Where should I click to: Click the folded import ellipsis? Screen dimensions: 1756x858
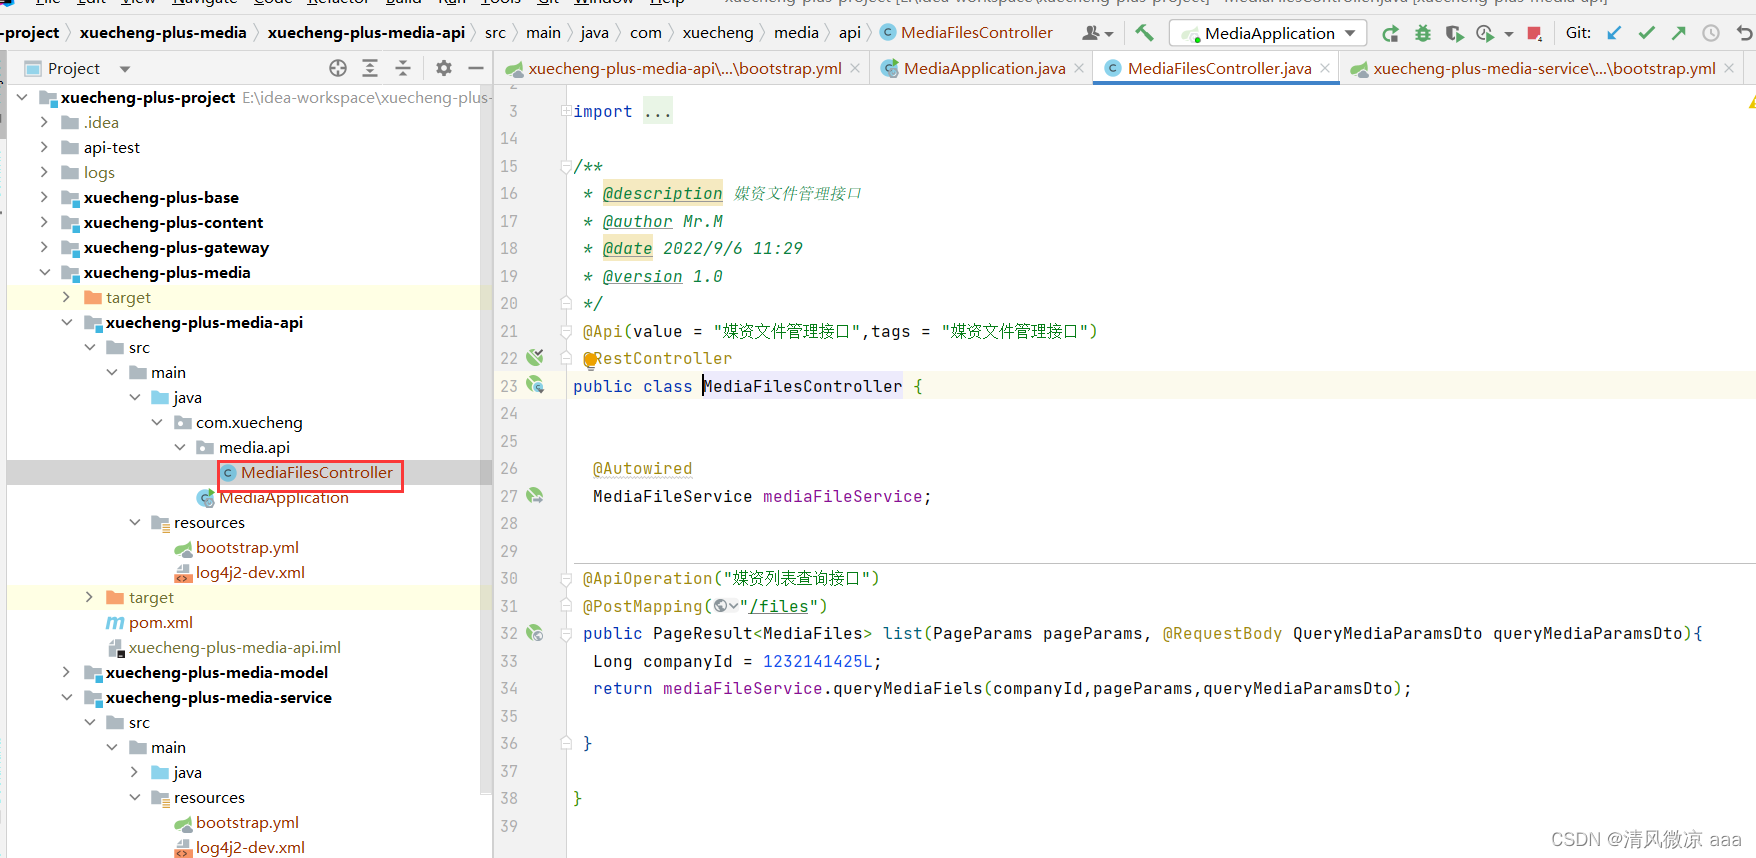tap(658, 111)
